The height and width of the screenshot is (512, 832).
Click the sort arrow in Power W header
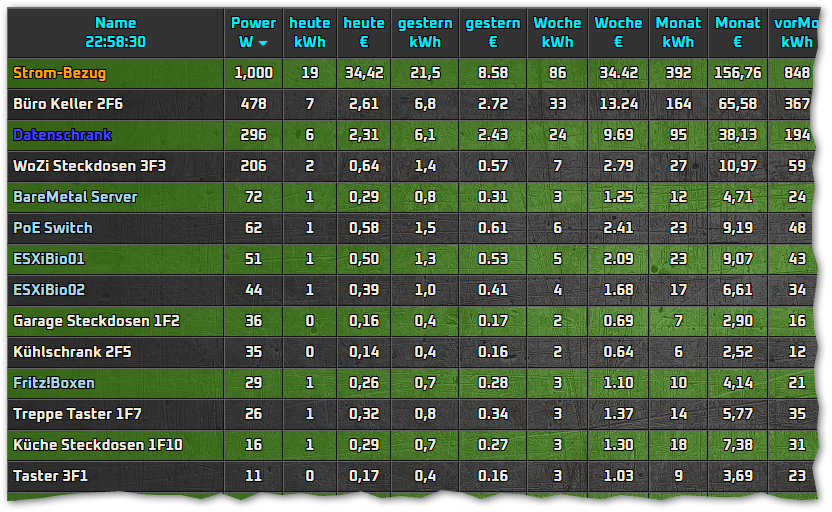(263, 44)
